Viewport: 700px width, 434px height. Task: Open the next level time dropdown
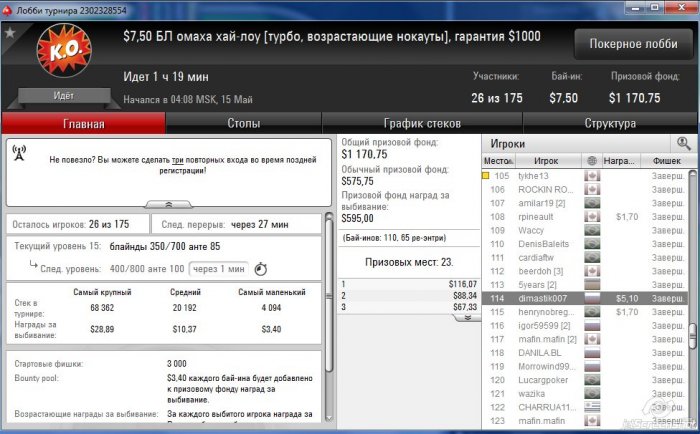(219, 269)
